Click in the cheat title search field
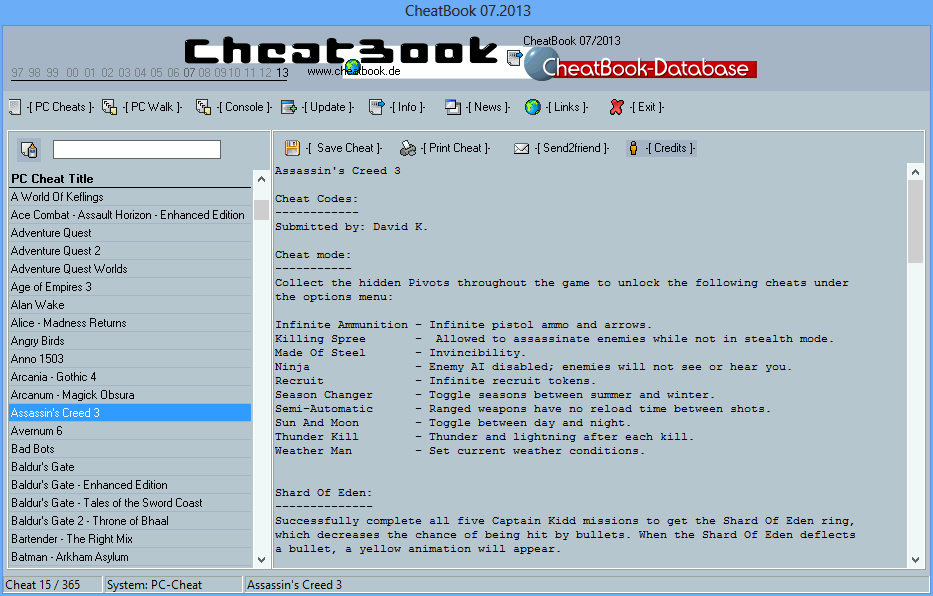 tap(137, 149)
